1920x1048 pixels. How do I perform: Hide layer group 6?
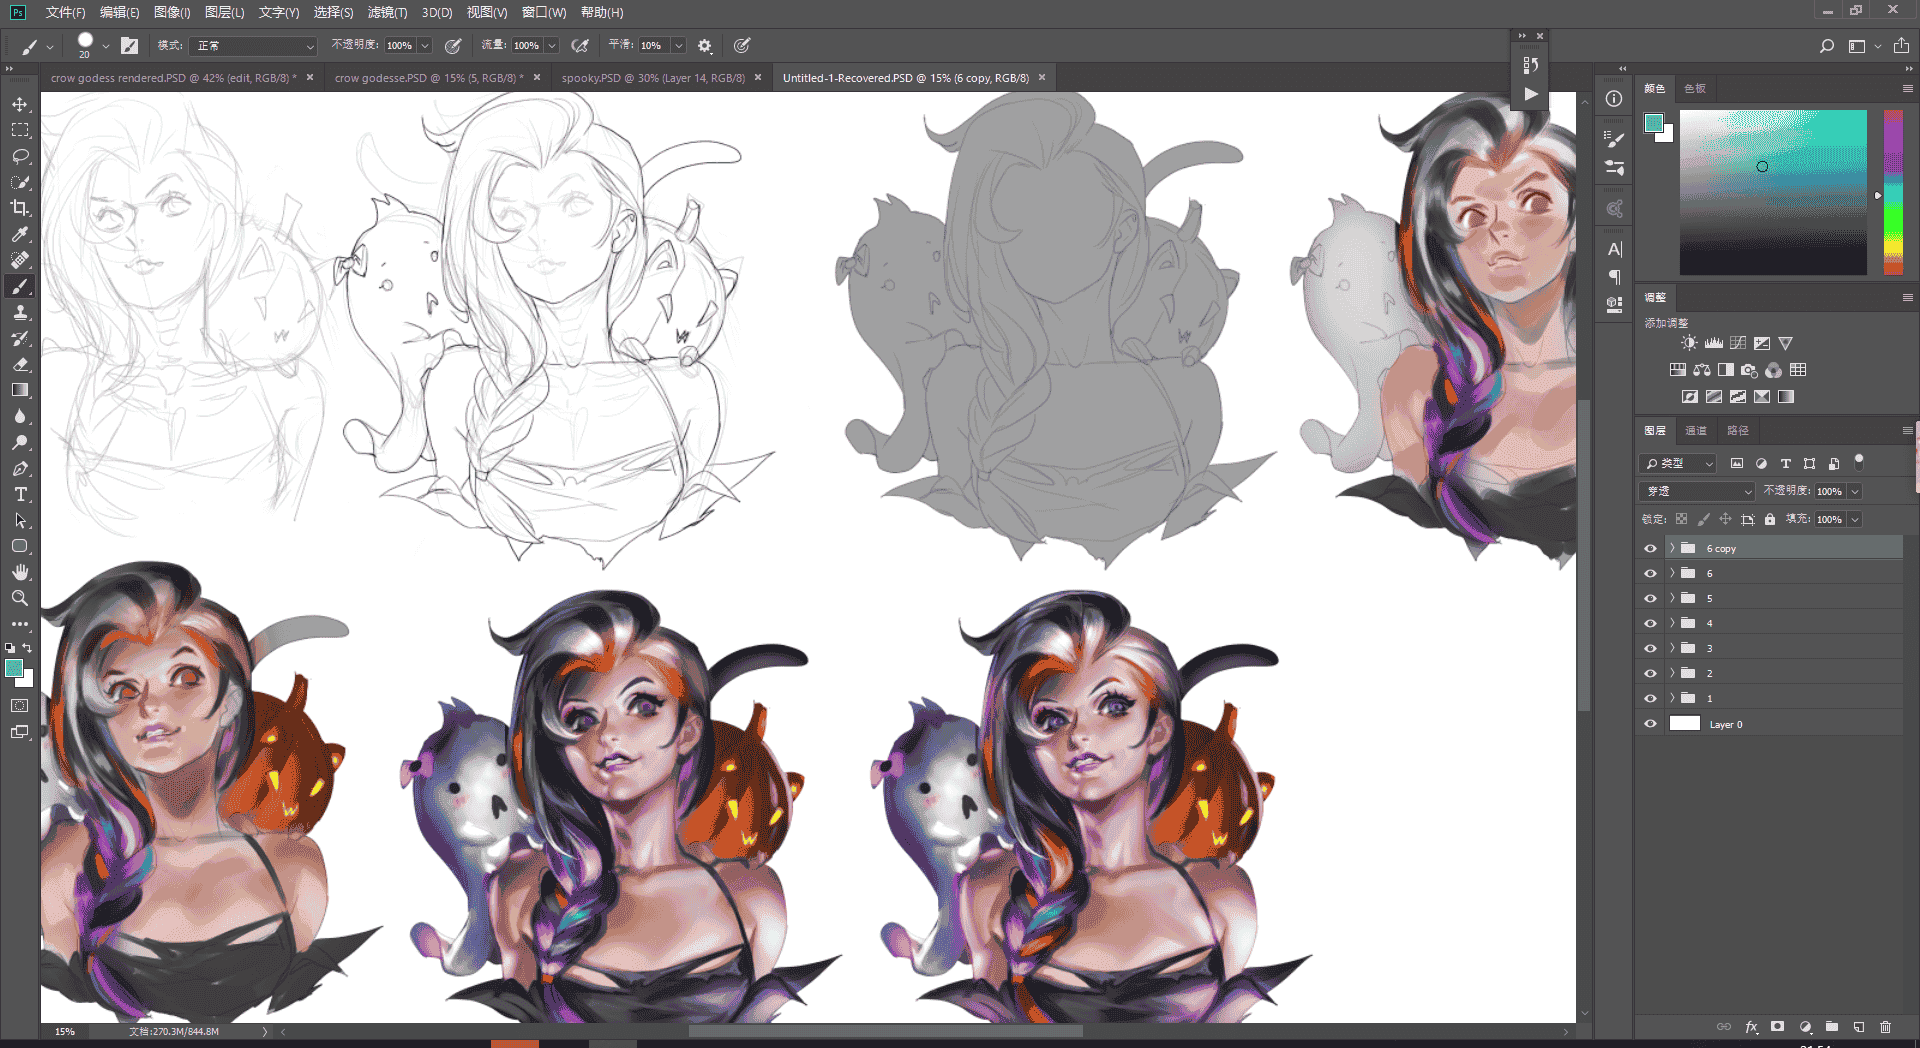pyautogui.click(x=1650, y=573)
